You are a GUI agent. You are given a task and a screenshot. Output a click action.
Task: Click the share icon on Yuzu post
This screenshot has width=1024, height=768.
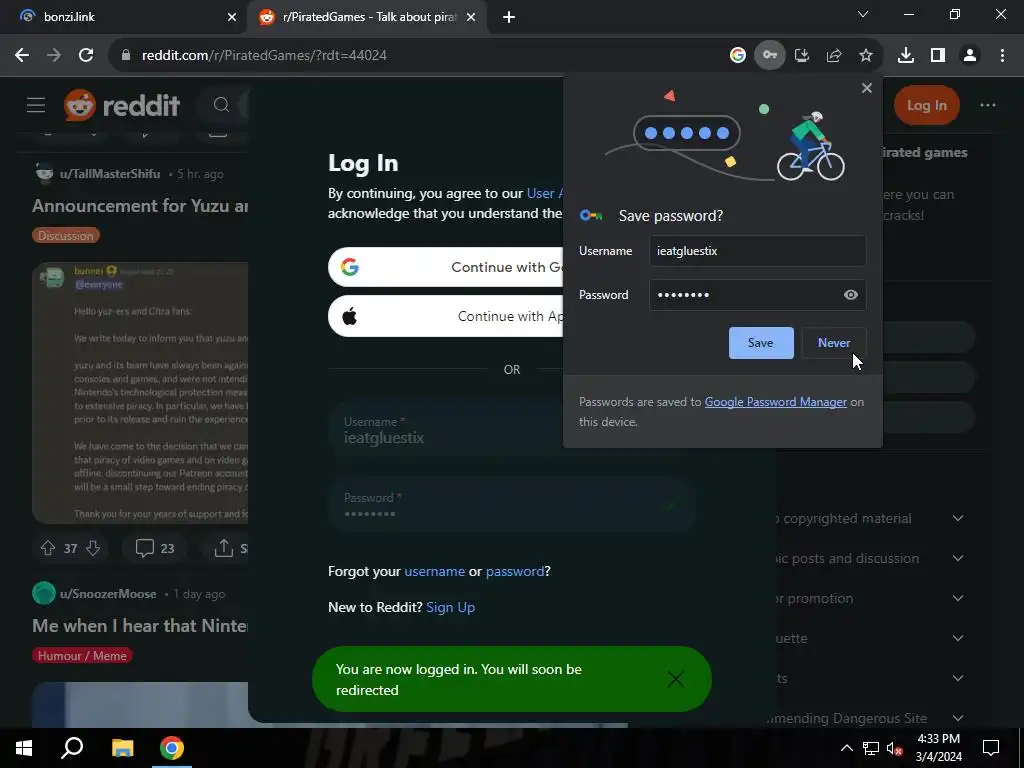pyautogui.click(x=224, y=548)
